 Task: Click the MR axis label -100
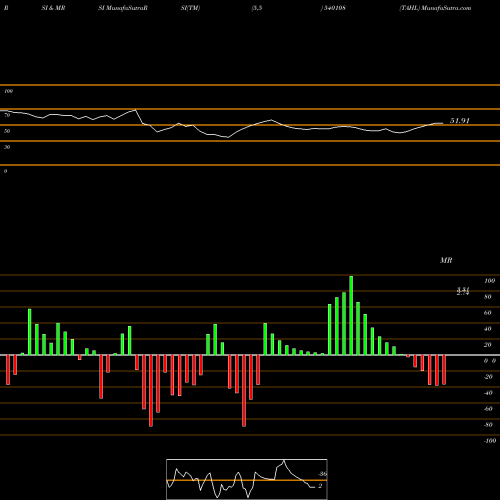coord(490,441)
